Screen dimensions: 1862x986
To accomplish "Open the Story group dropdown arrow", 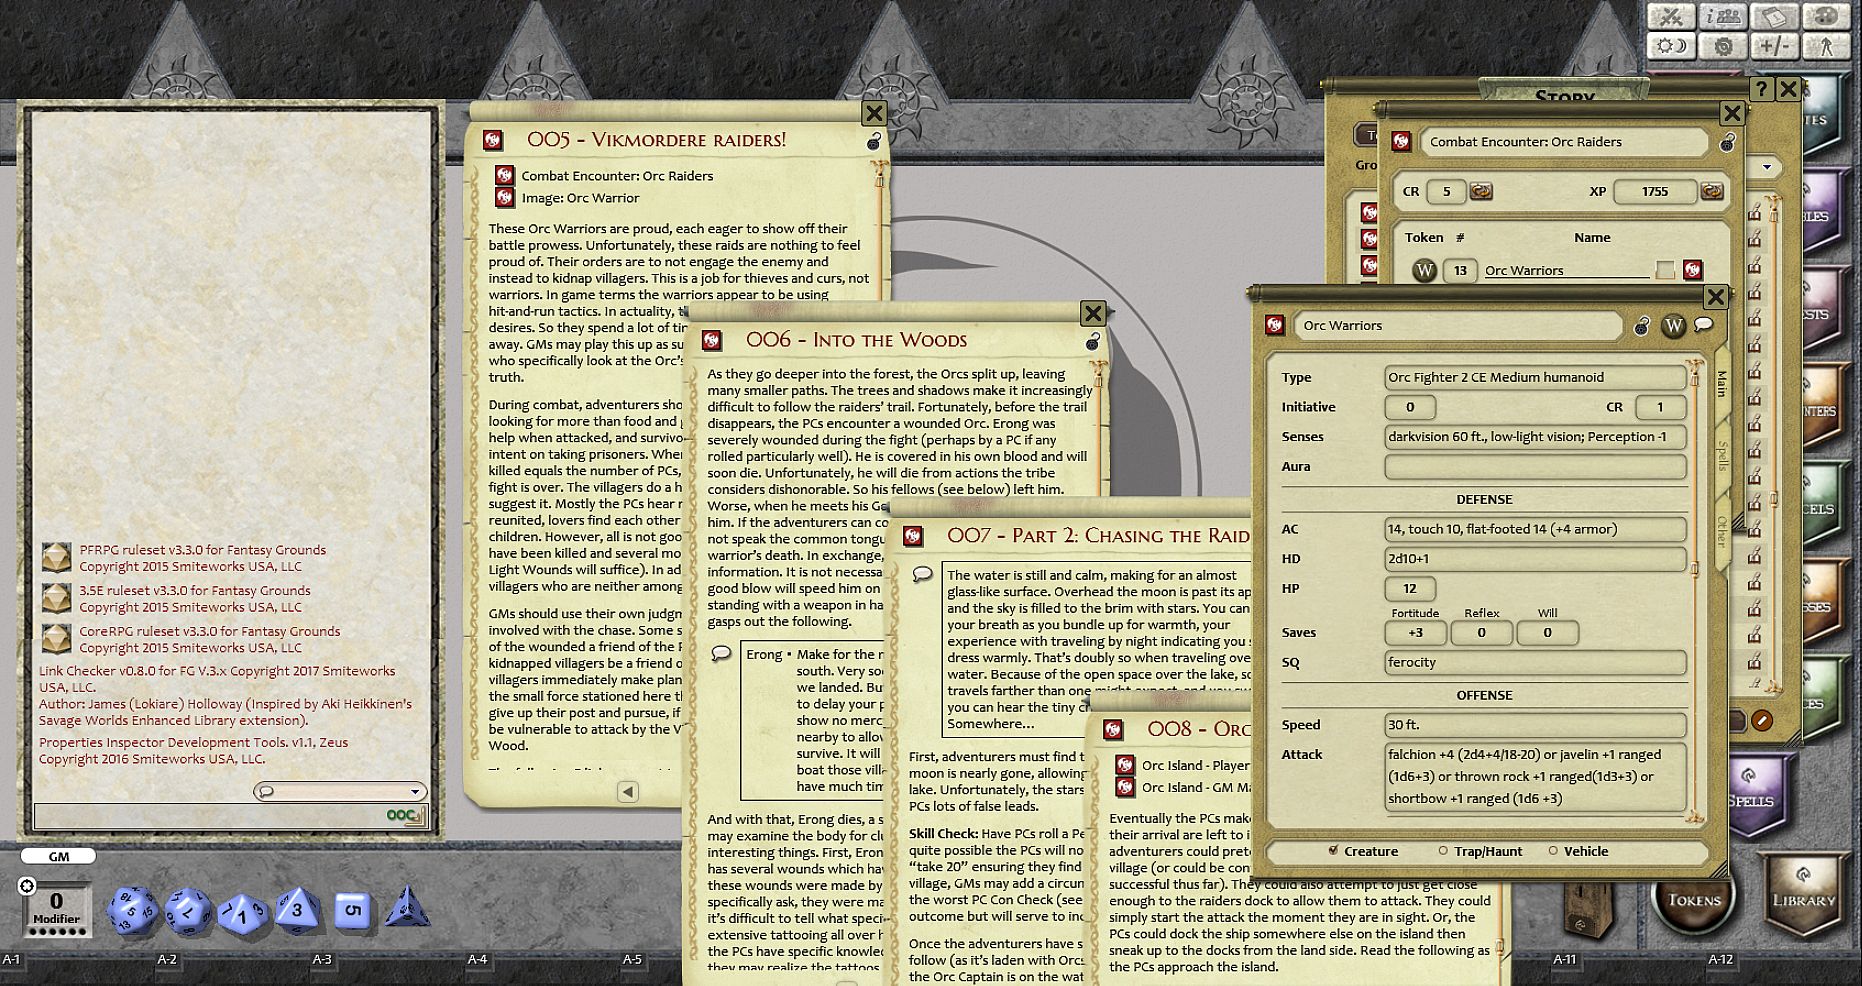I will click(x=1767, y=167).
